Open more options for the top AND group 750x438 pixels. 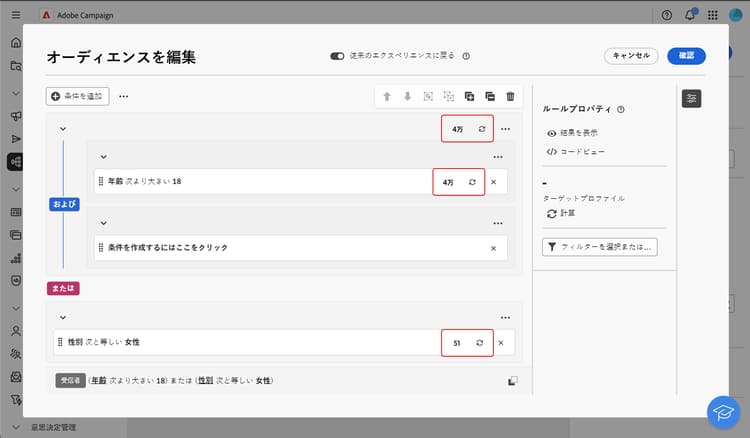[506, 129]
